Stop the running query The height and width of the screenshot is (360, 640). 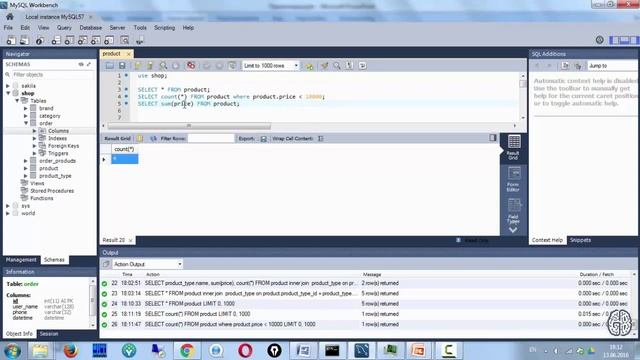(x=176, y=65)
